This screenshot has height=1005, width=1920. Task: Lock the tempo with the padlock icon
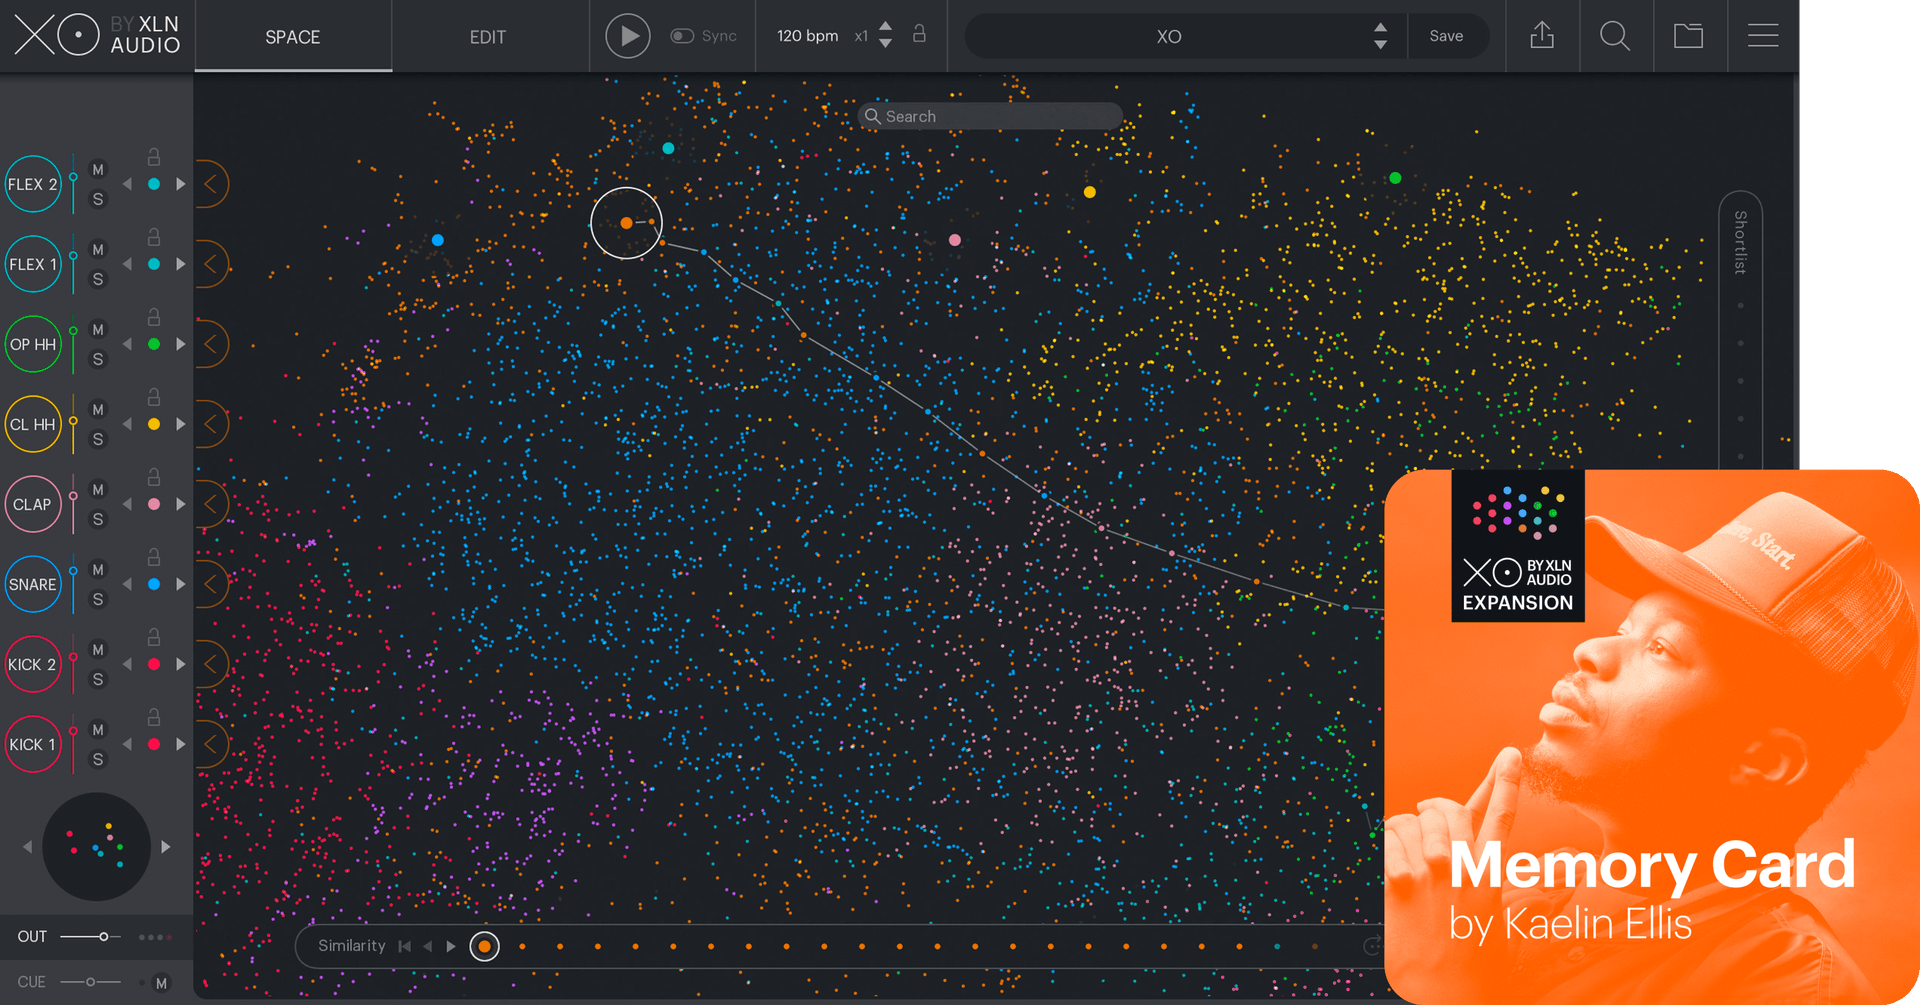pos(919,34)
